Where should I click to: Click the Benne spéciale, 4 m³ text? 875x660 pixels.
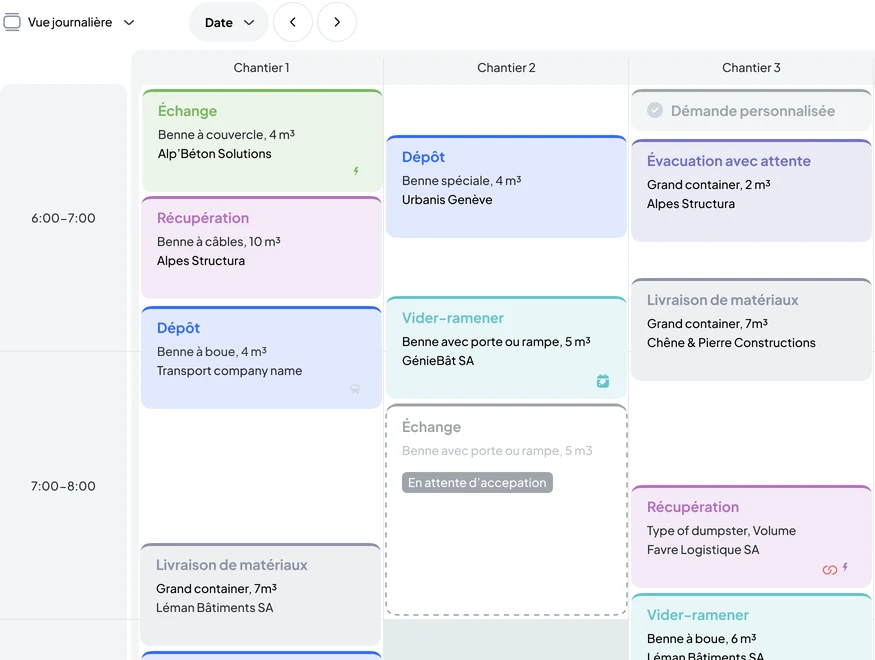point(461,181)
